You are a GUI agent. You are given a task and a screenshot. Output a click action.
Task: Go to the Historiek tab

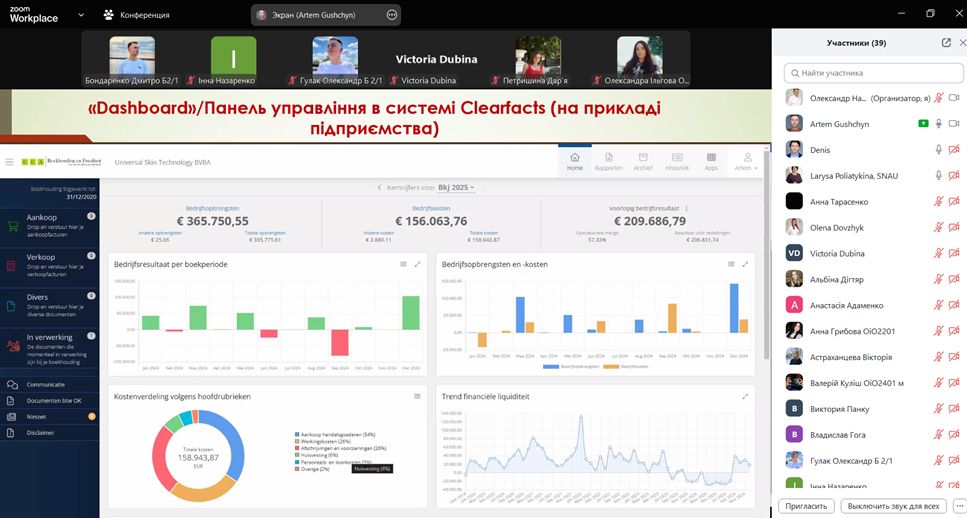(677, 162)
